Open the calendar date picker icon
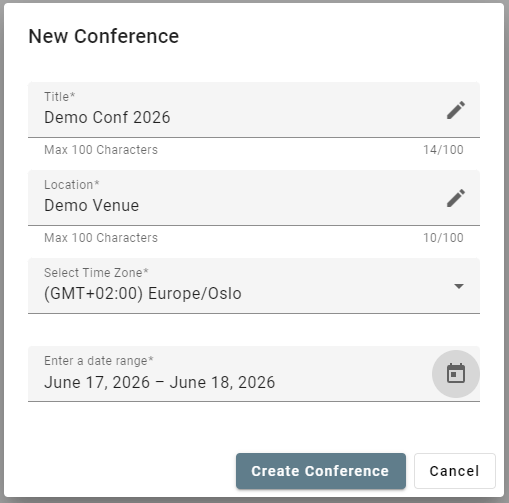The image size is (509, 503). (456, 374)
